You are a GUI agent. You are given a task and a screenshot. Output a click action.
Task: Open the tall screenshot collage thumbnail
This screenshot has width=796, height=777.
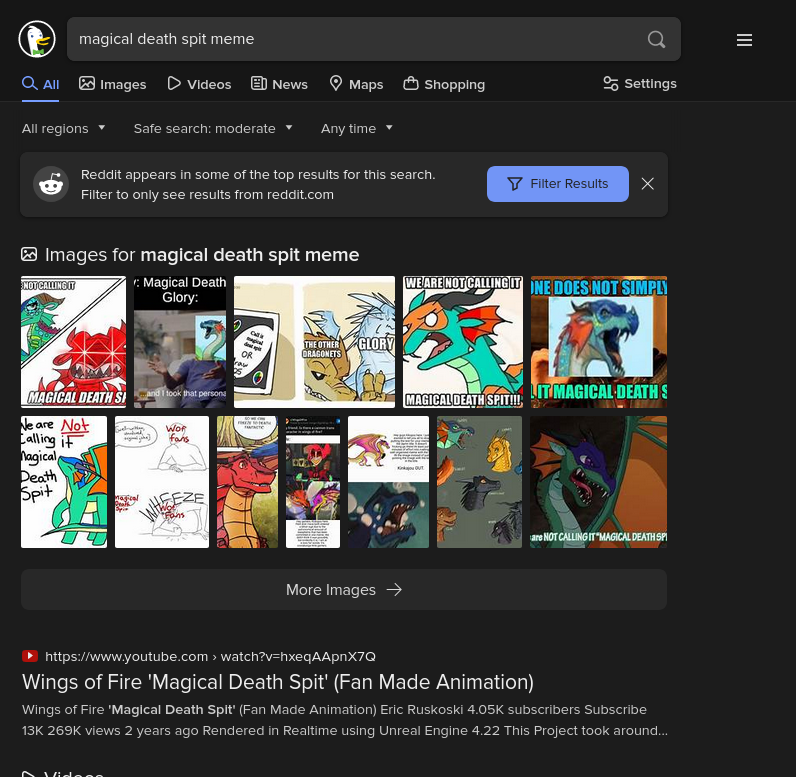pyautogui.click(x=313, y=482)
